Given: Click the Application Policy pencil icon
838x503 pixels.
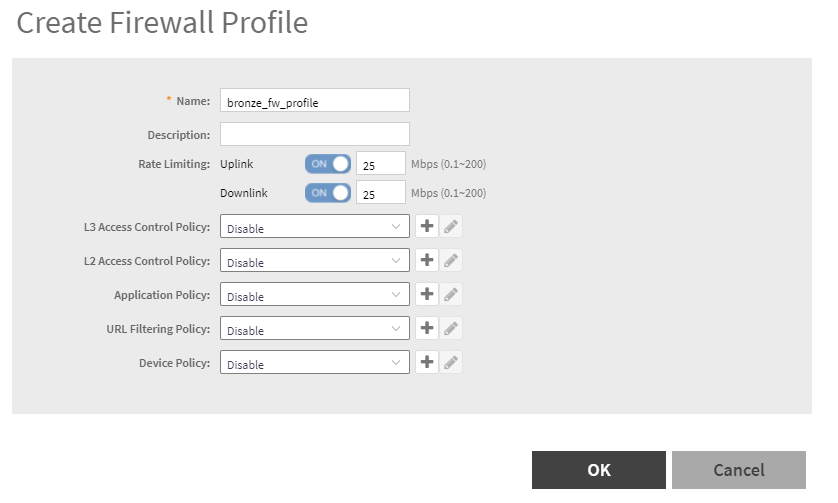Looking at the screenshot, I should (451, 295).
